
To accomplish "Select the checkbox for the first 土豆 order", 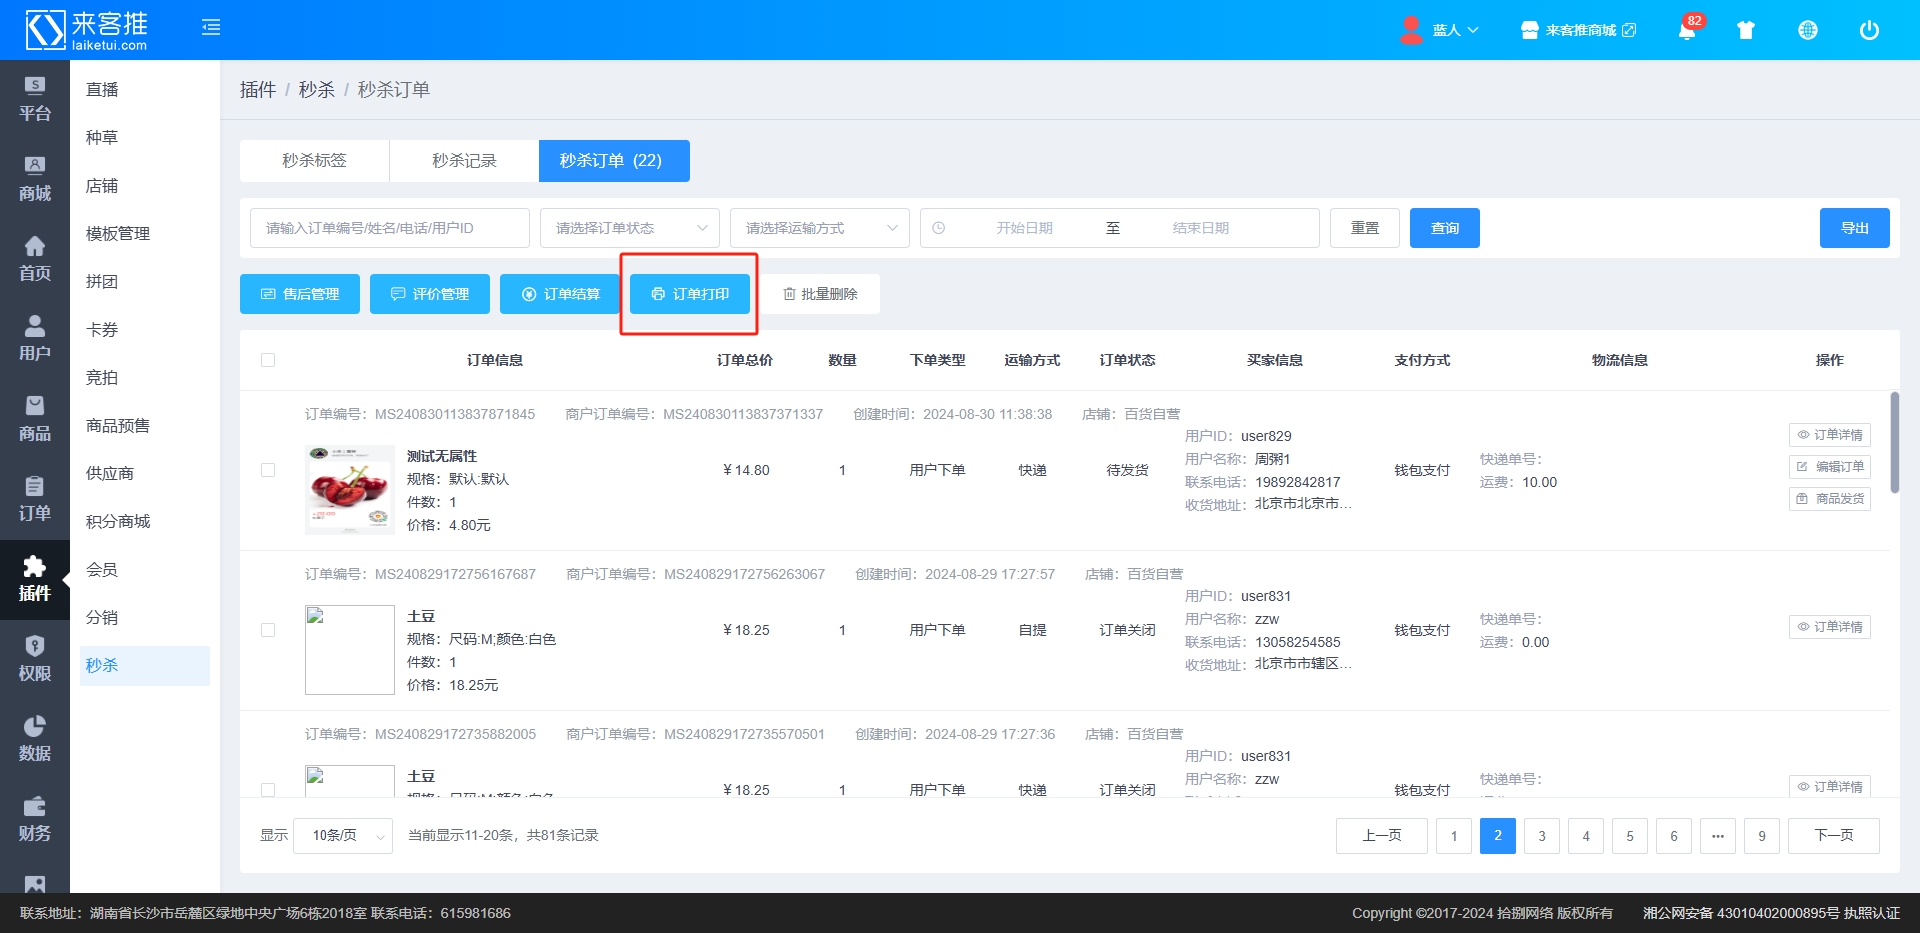I will click(268, 630).
